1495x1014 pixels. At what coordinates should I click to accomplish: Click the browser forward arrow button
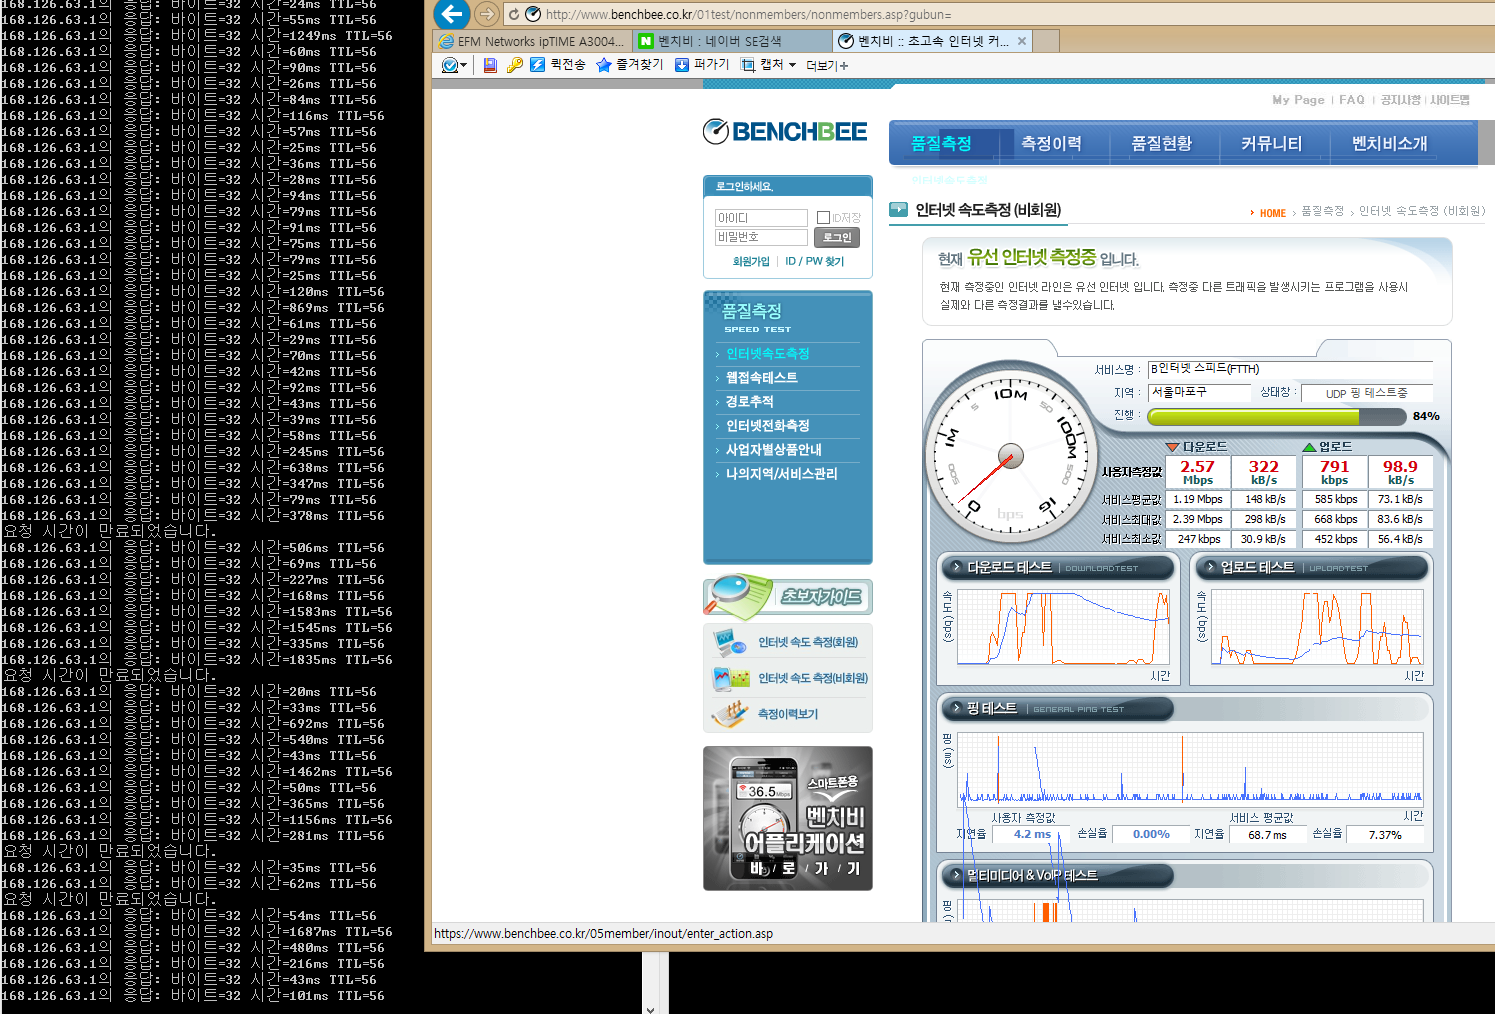(x=486, y=14)
